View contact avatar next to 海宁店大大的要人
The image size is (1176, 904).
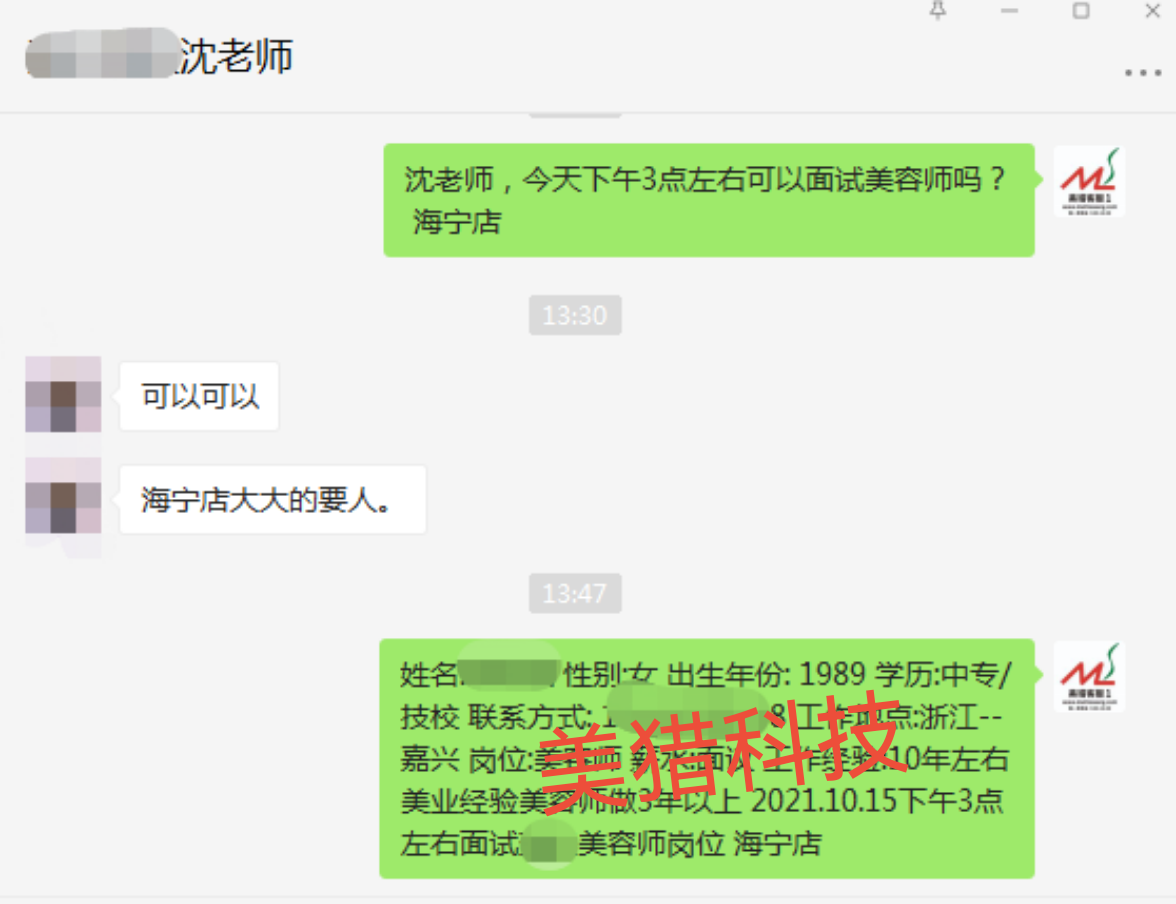click(x=63, y=496)
